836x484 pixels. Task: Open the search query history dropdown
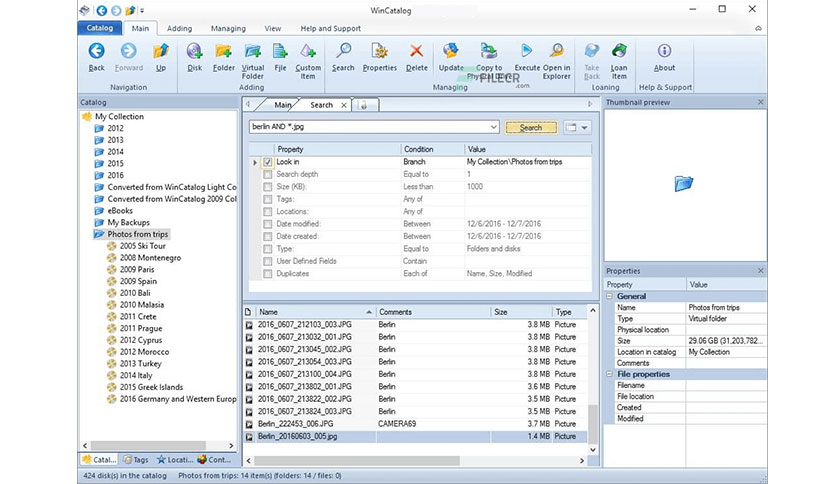pyautogui.click(x=494, y=127)
